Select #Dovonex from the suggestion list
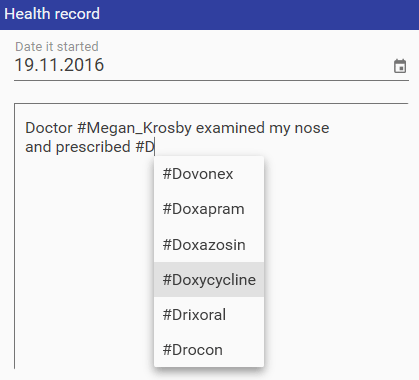Image resolution: width=419 pixels, height=380 pixels. tap(209, 174)
